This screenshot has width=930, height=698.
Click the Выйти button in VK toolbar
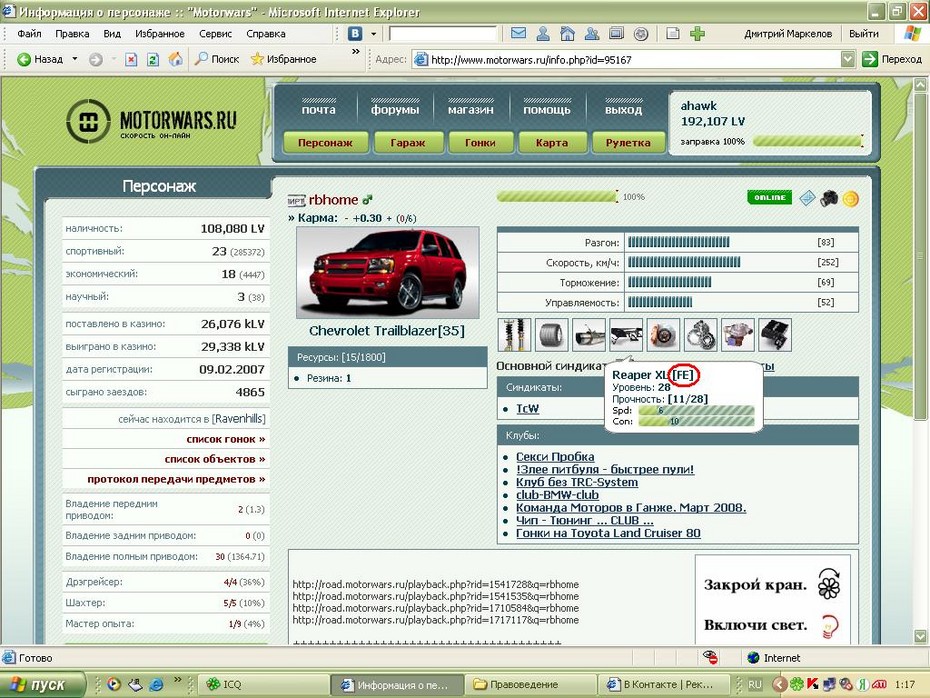coord(864,34)
